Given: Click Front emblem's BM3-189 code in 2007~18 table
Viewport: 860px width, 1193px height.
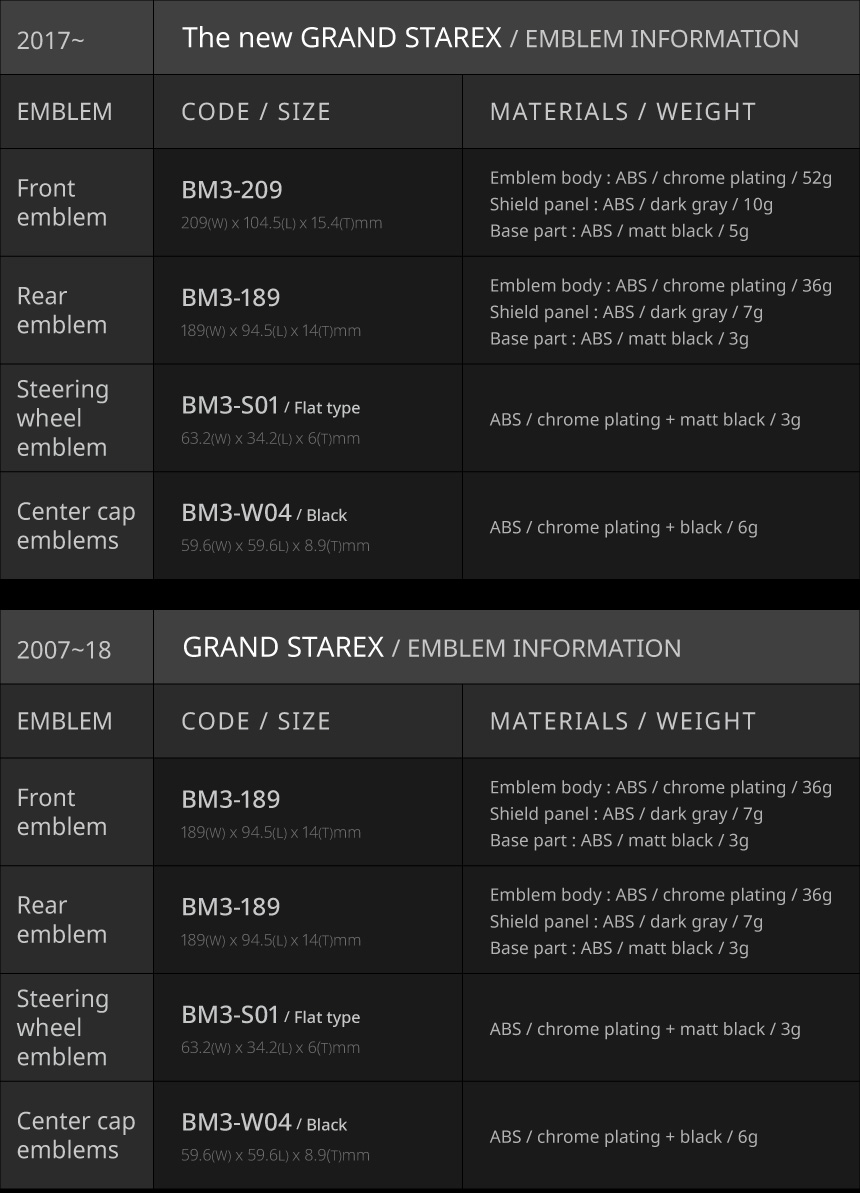Looking at the screenshot, I should tap(230, 800).
